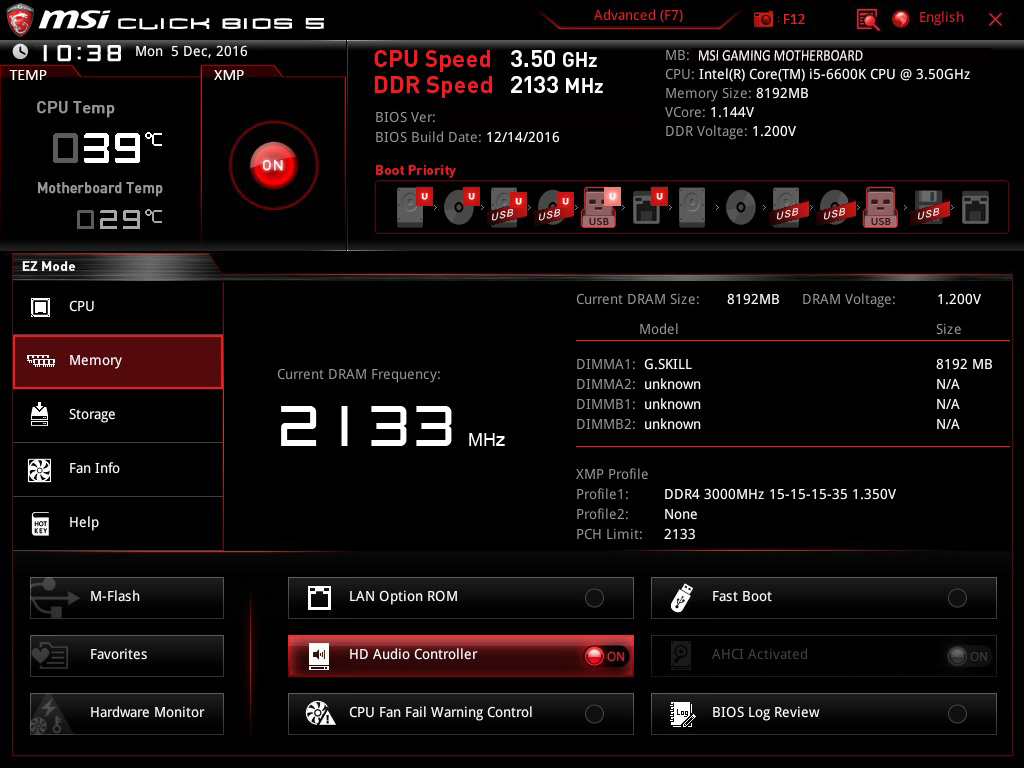Screen dimensions: 1024x768
Task: Open the Favorites button
Action: pyautogui.click(x=127, y=656)
